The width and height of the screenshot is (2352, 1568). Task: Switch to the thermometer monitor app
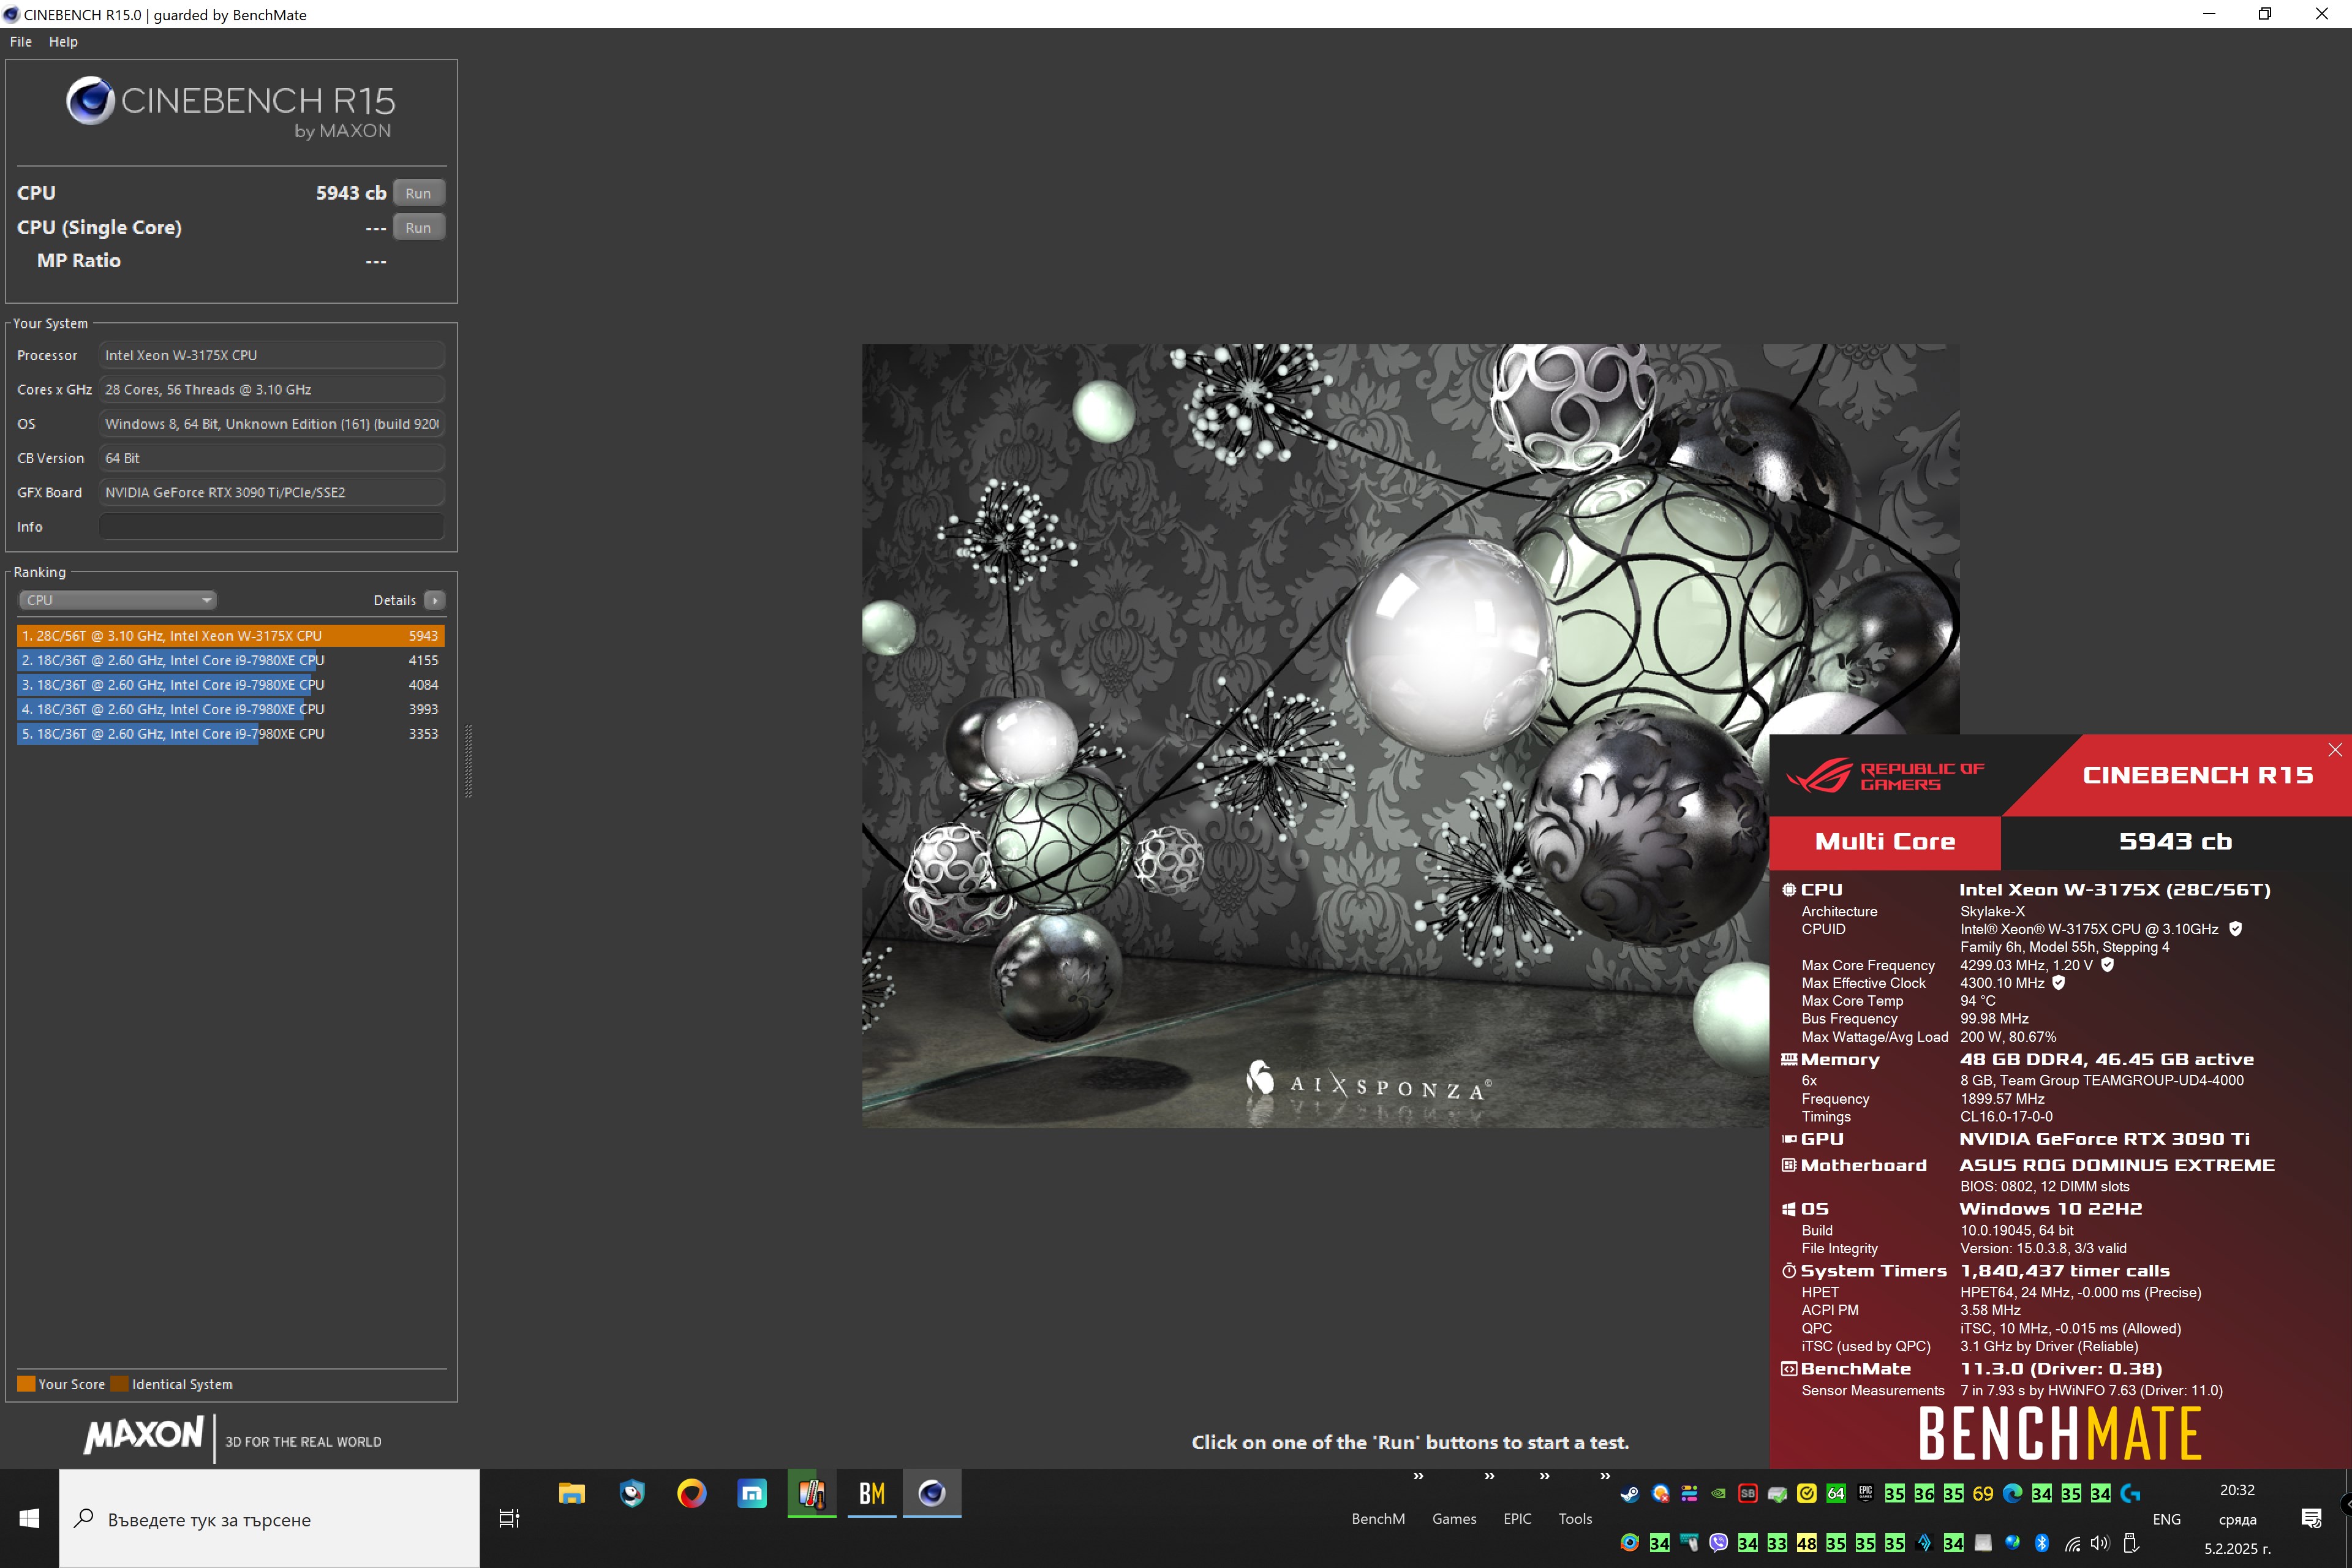pyautogui.click(x=812, y=1493)
